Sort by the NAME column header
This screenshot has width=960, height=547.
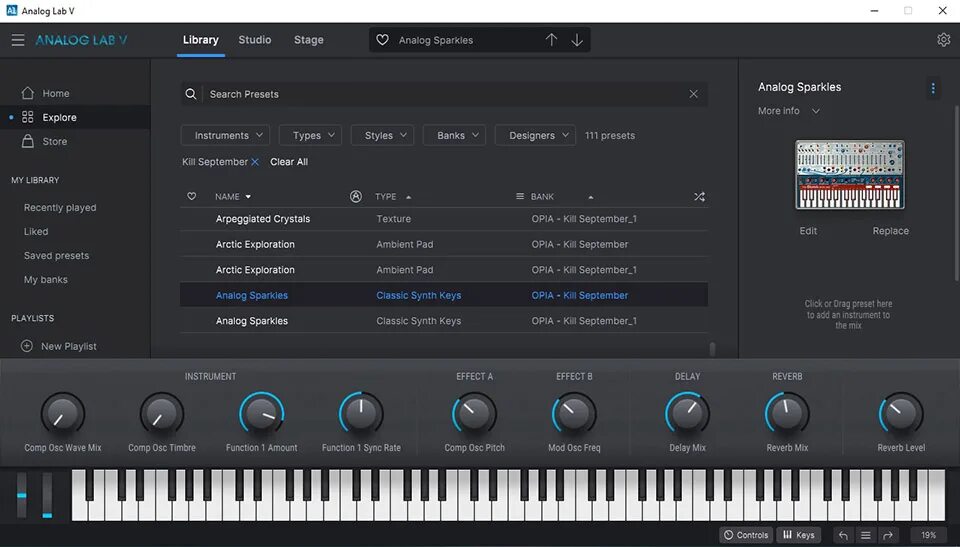pos(233,197)
